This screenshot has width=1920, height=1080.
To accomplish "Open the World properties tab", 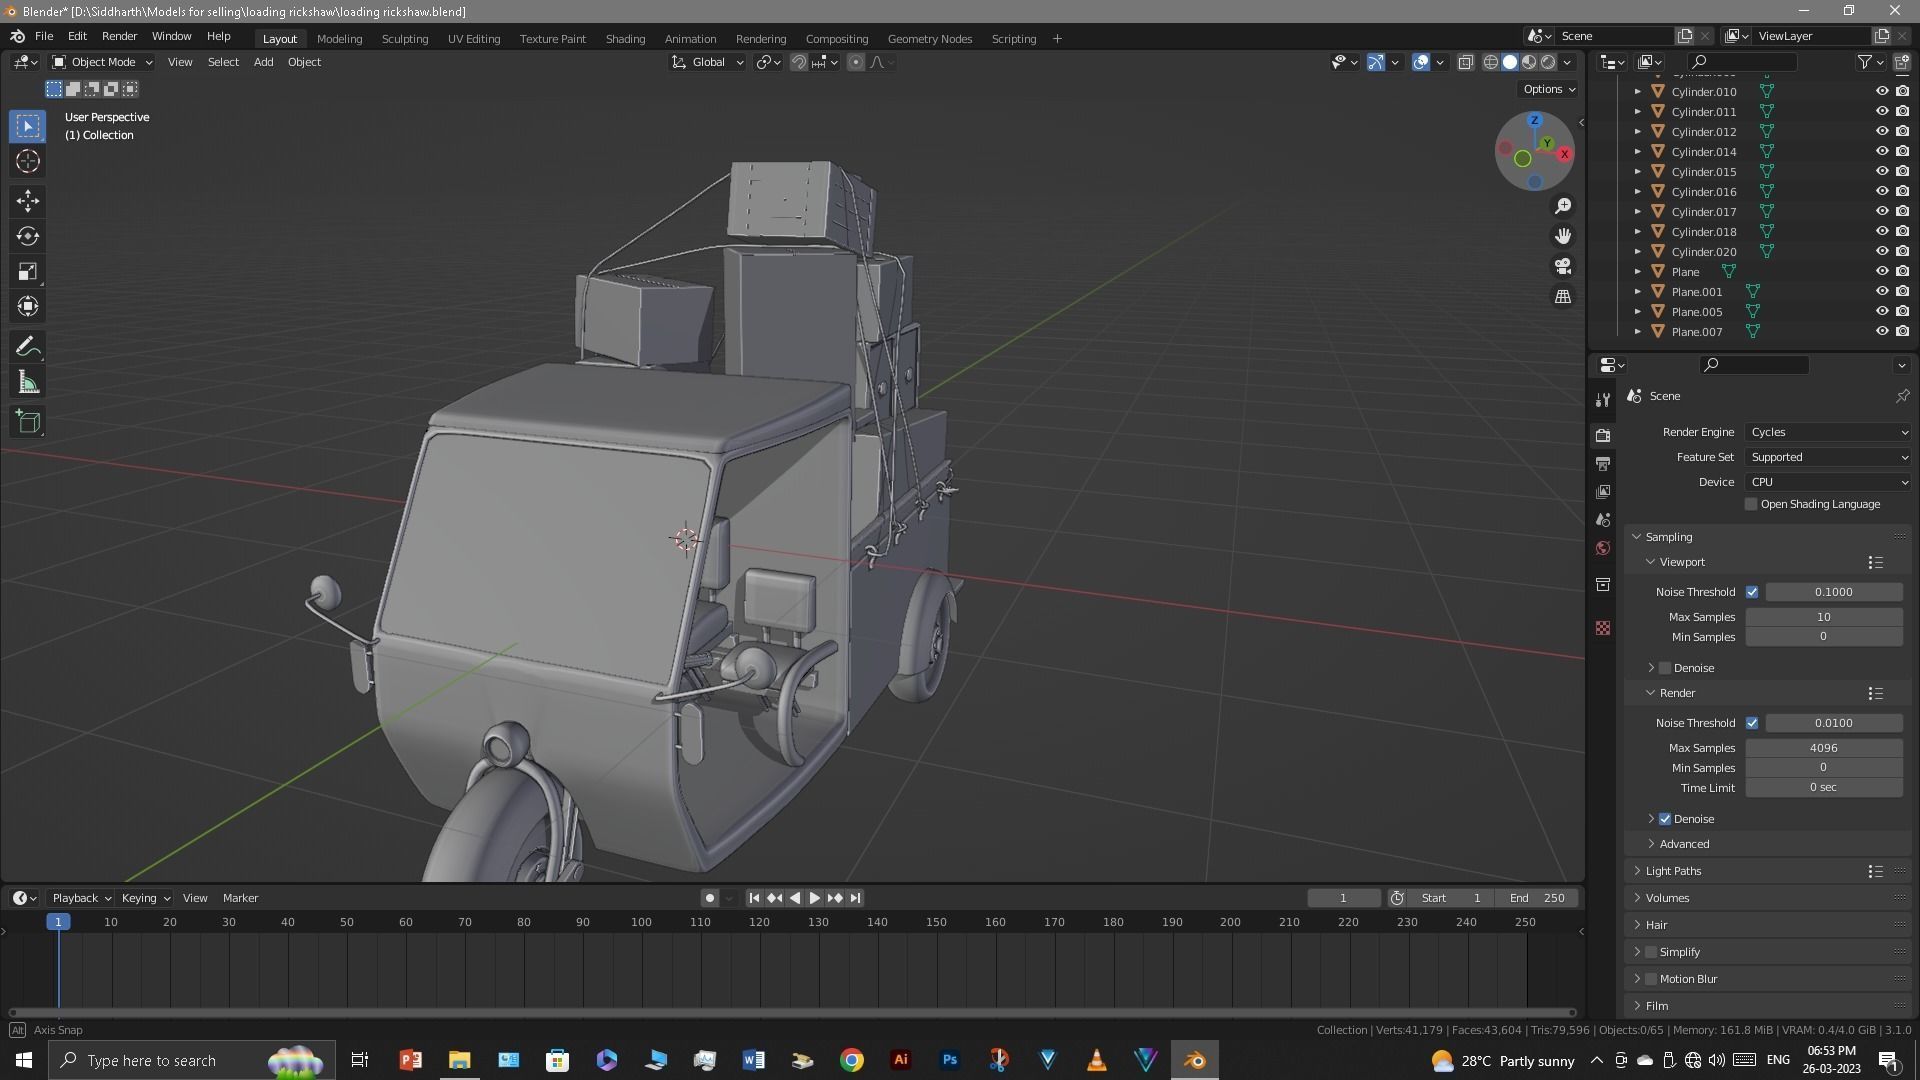I will pos(1603,548).
